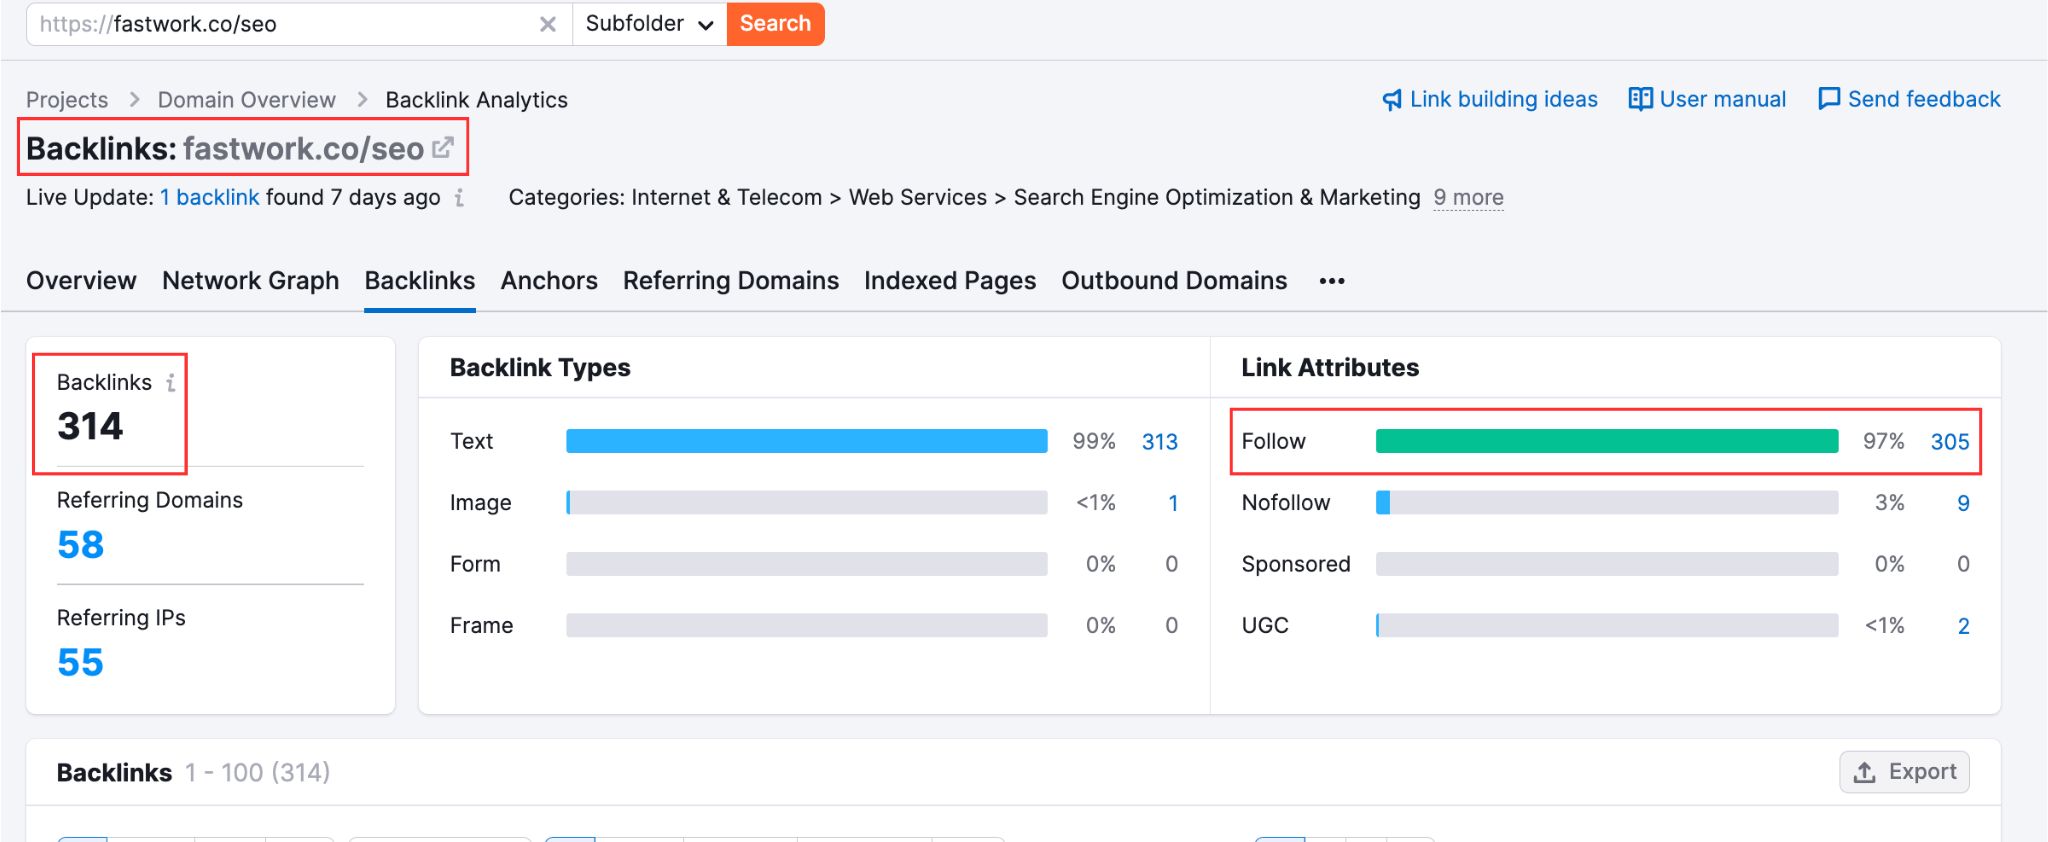2048x842 pixels.
Task: Click the Follow percentage '97%'
Action: (1883, 442)
